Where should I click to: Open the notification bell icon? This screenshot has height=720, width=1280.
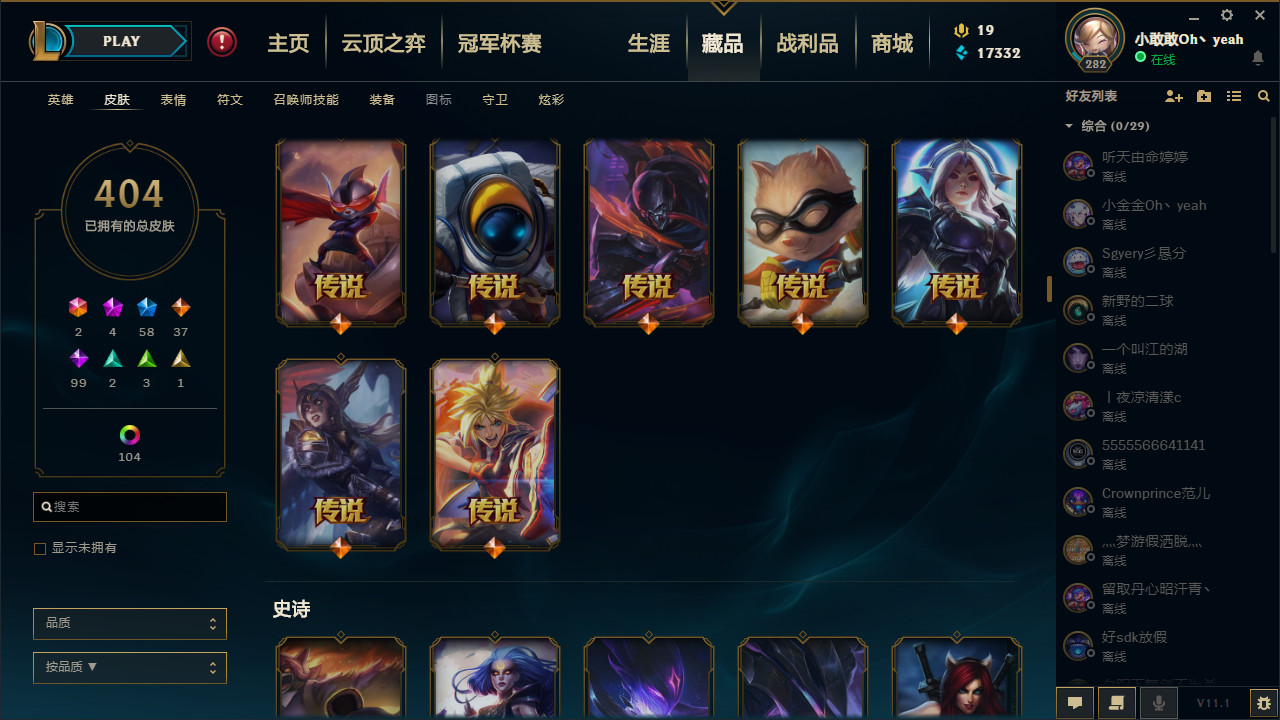pos(1258,59)
